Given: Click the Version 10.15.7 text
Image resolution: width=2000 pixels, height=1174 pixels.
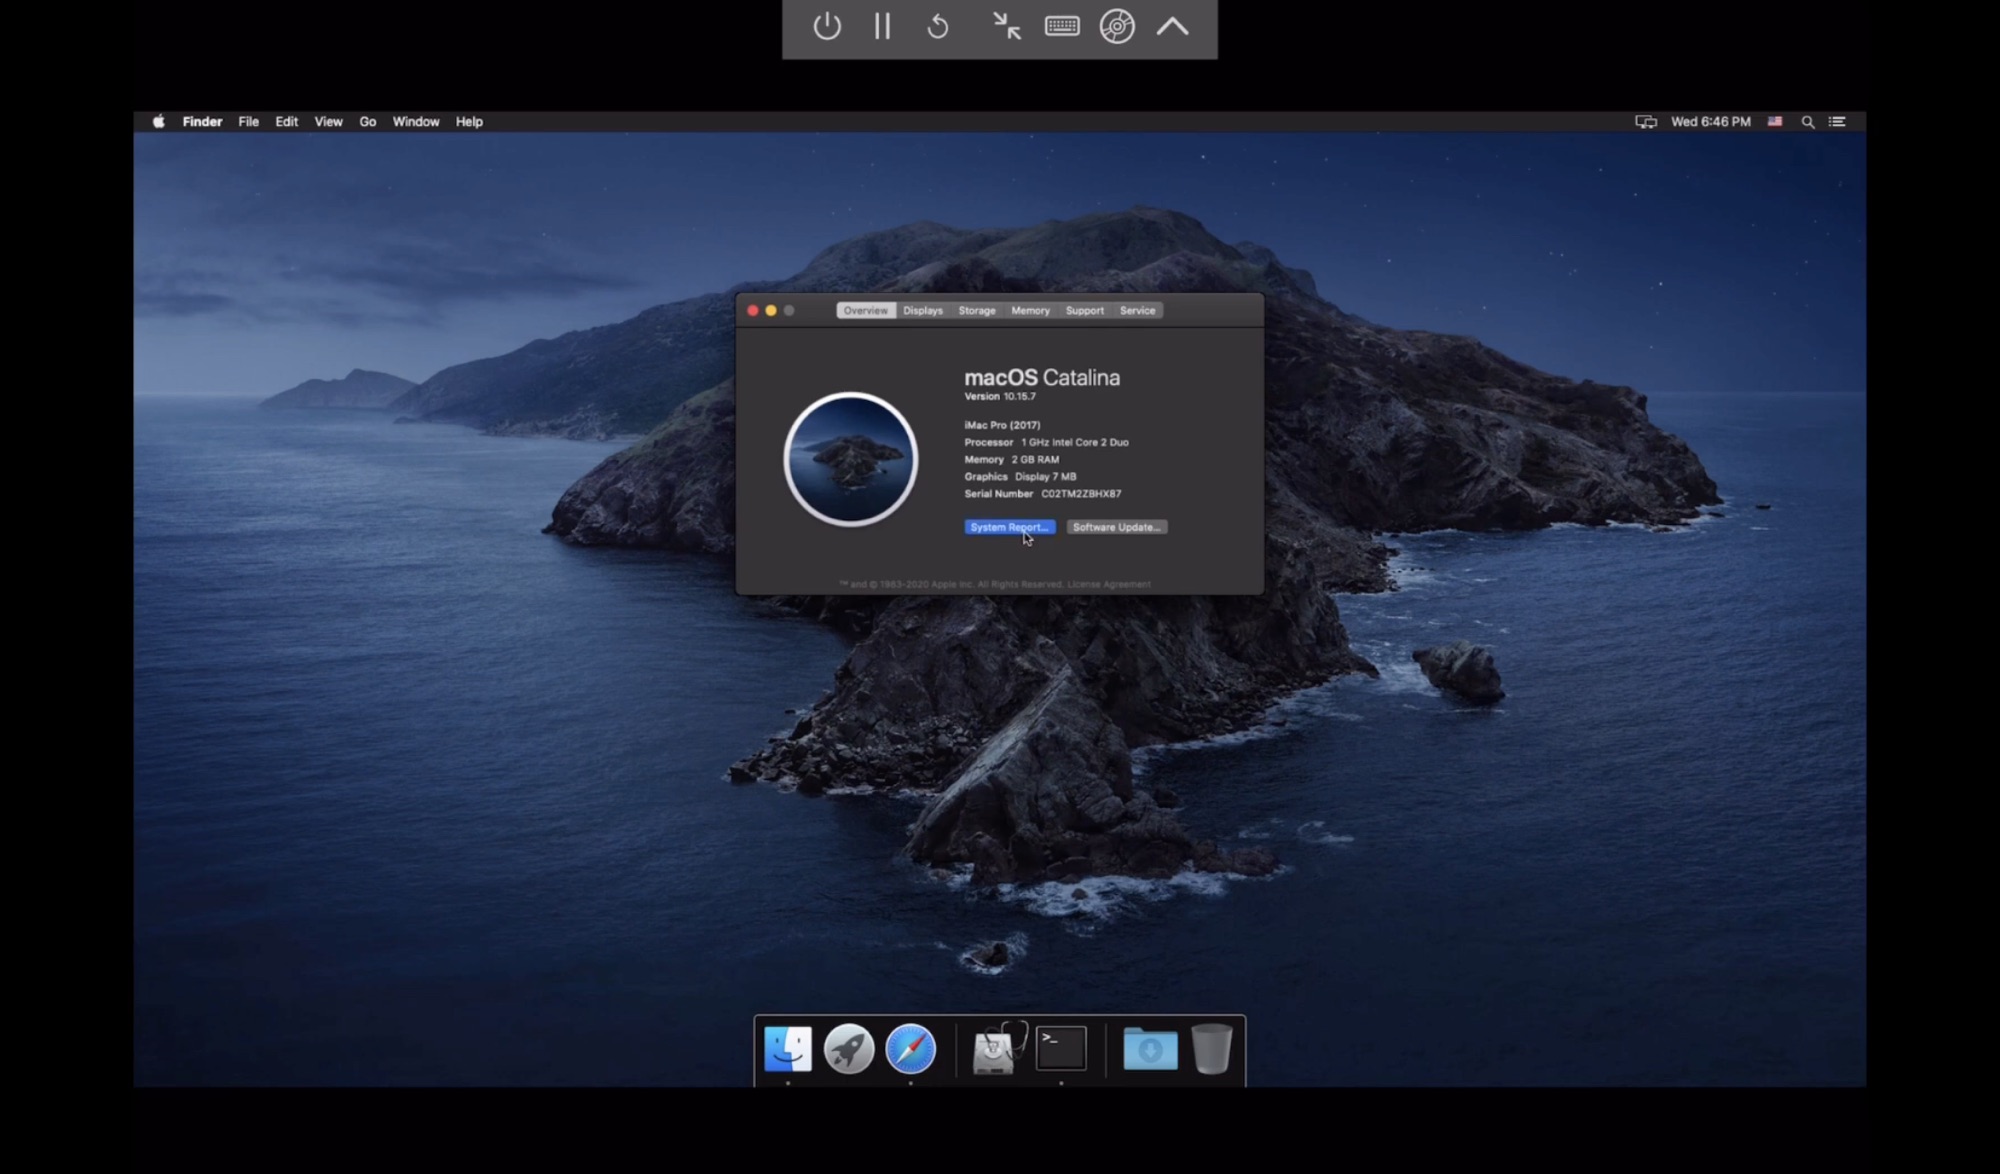Looking at the screenshot, I should (1000, 396).
